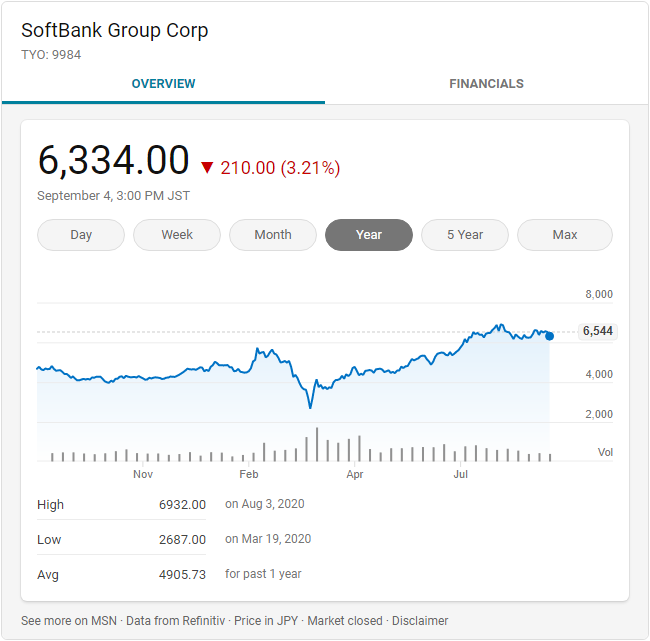This screenshot has height=641, width=650.
Task: Click the Avg value 4905.73
Action: click(x=182, y=575)
